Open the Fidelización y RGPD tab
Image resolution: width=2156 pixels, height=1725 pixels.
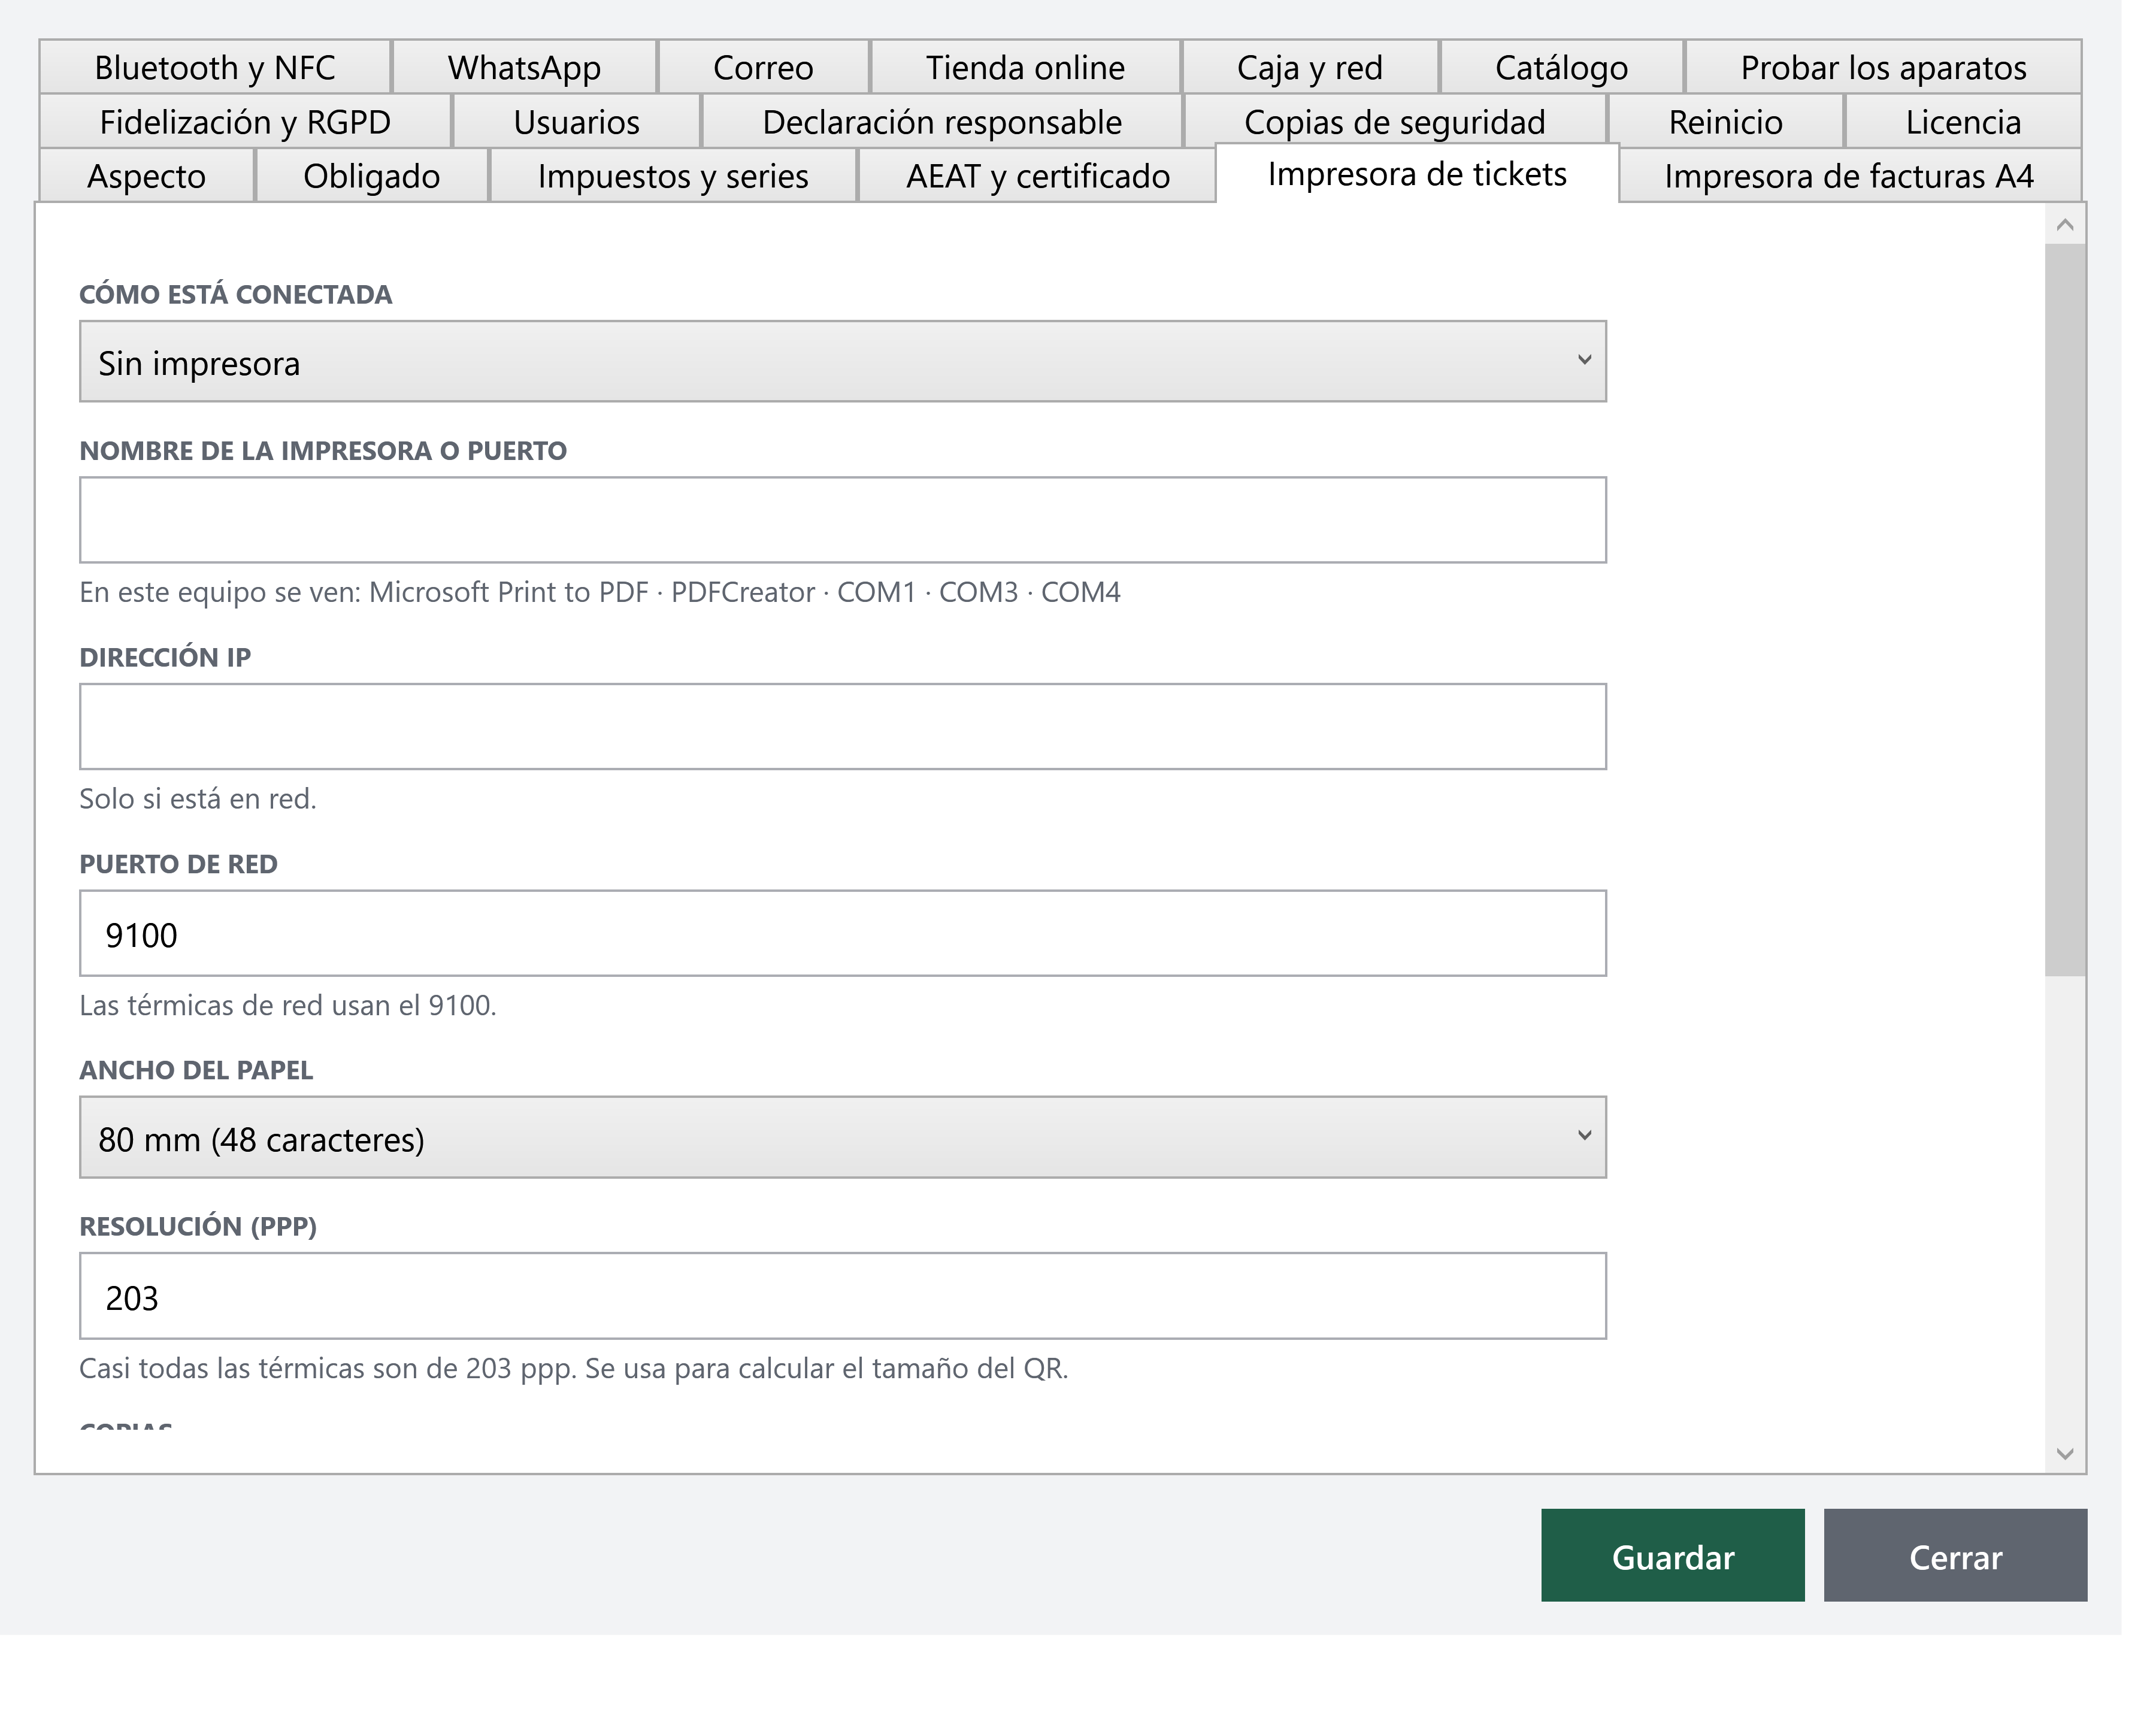click(x=245, y=122)
